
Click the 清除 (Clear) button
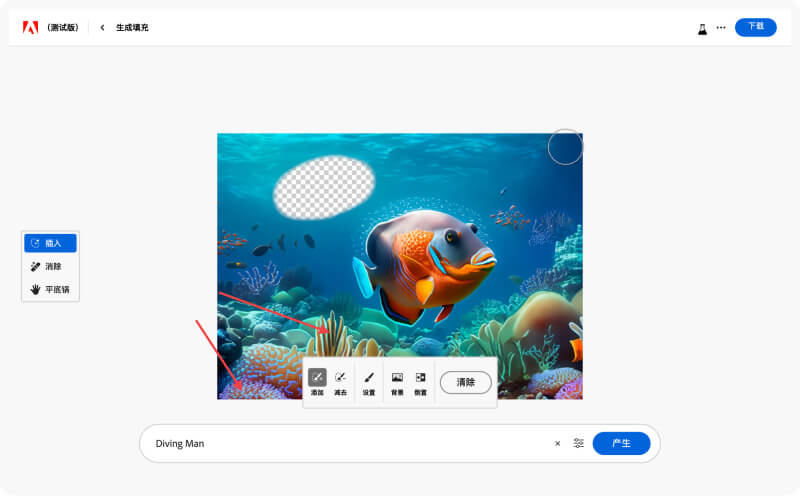[x=466, y=382]
